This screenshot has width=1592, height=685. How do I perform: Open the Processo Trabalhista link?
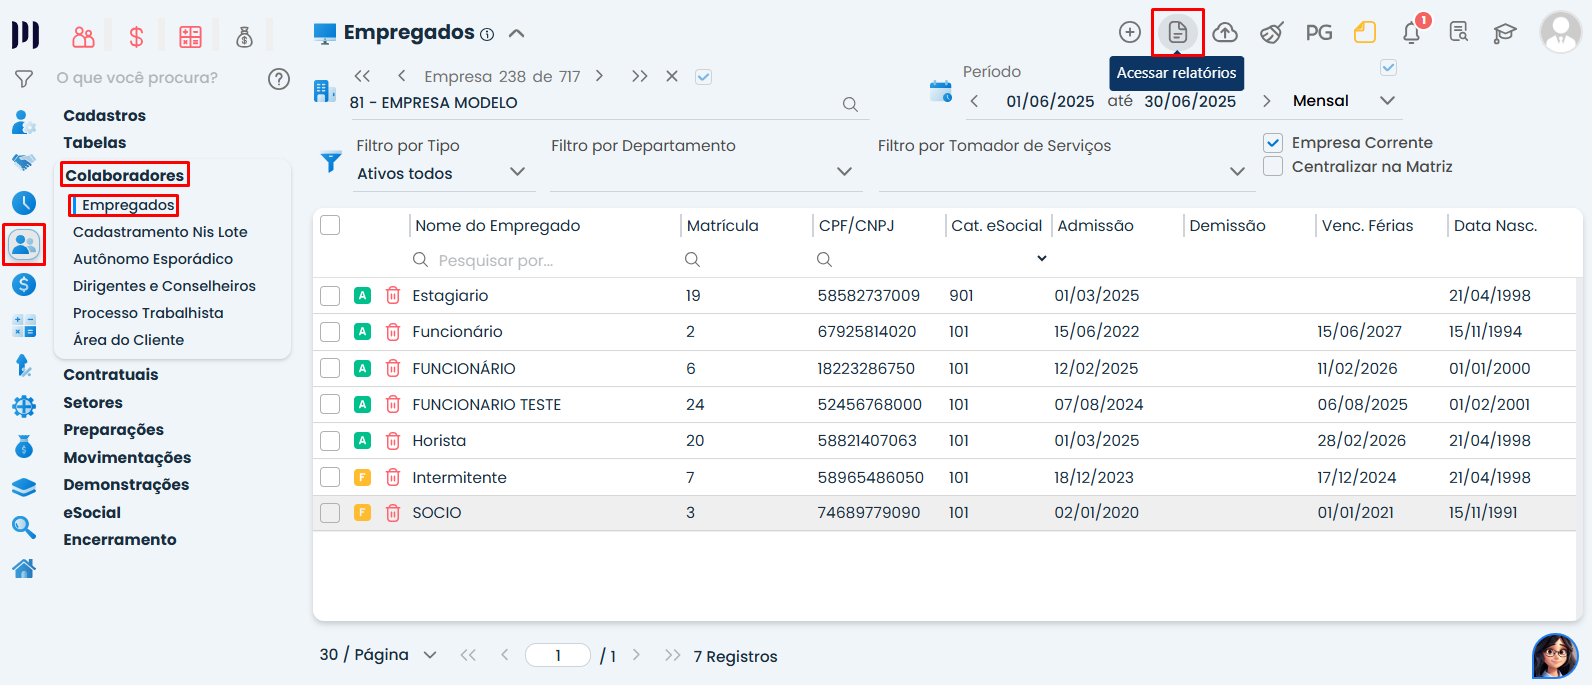coord(148,313)
